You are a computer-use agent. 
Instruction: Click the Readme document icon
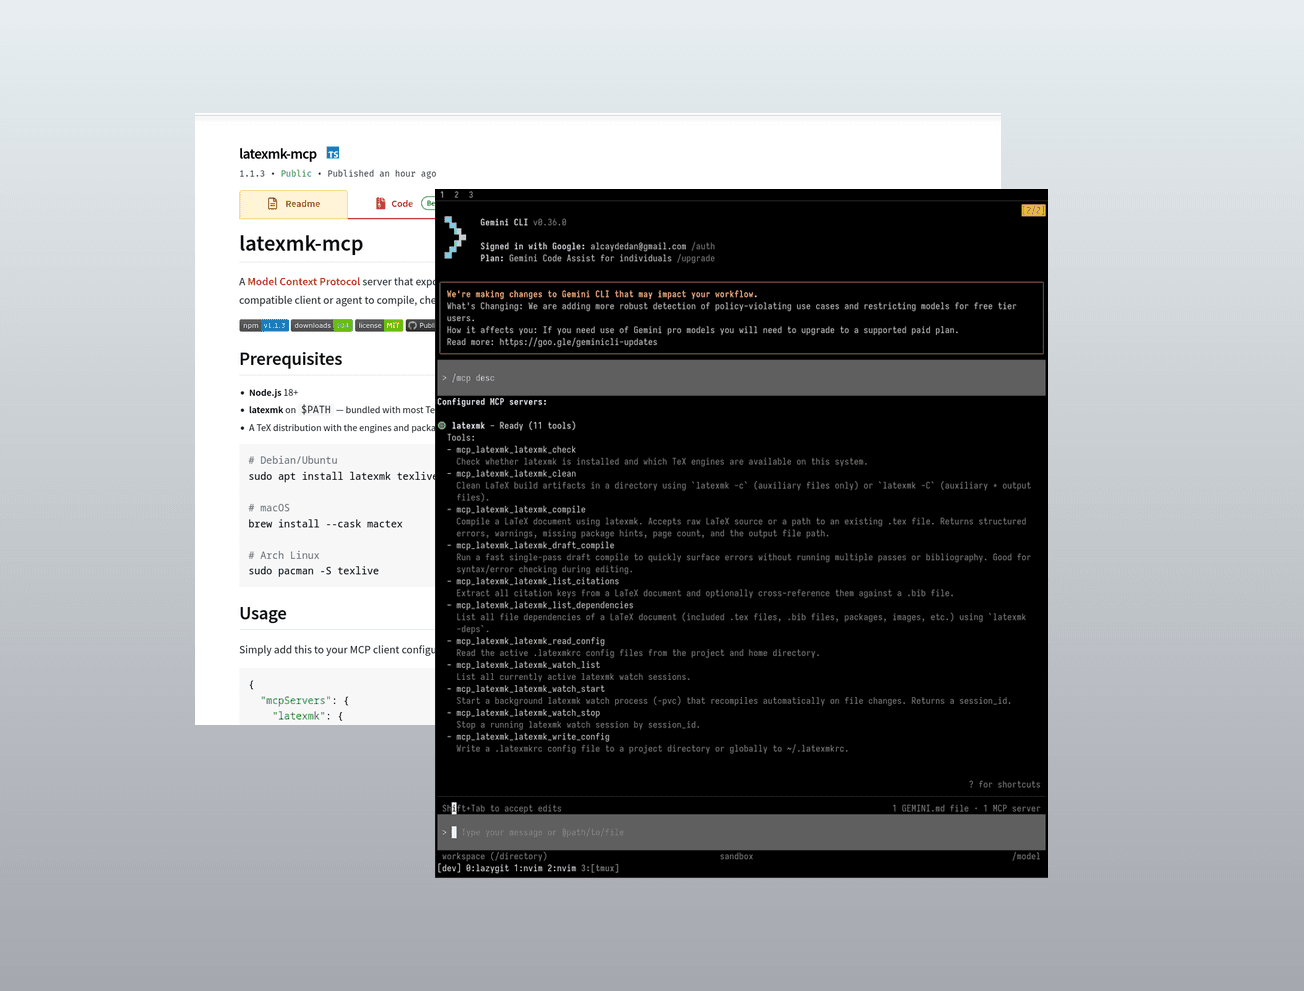[x=272, y=204]
